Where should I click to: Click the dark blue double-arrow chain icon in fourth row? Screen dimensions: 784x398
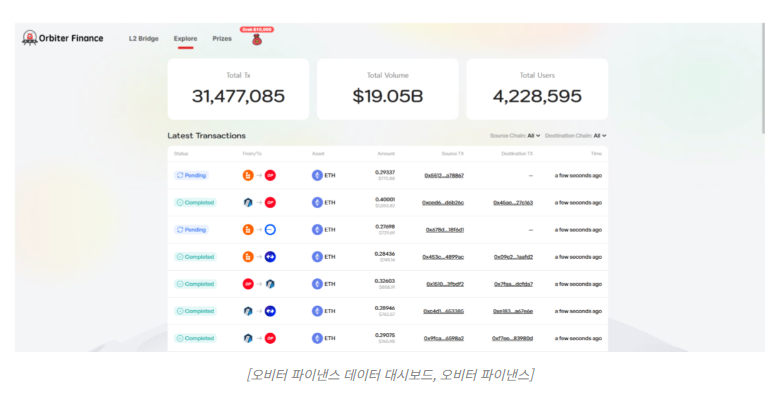click(x=270, y=256)
